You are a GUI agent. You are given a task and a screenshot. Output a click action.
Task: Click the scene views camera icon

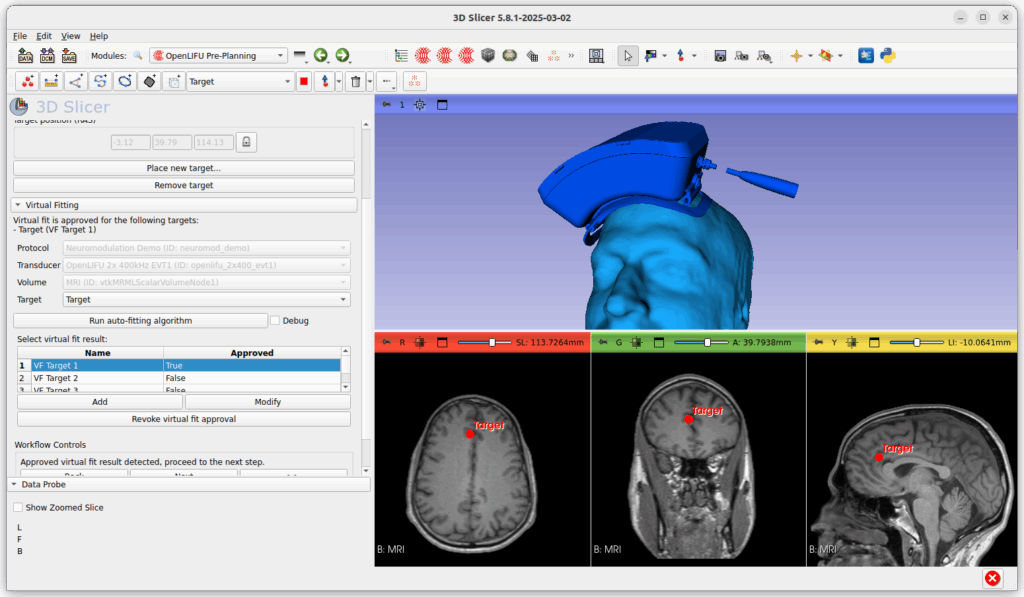(x=741, y=56)
